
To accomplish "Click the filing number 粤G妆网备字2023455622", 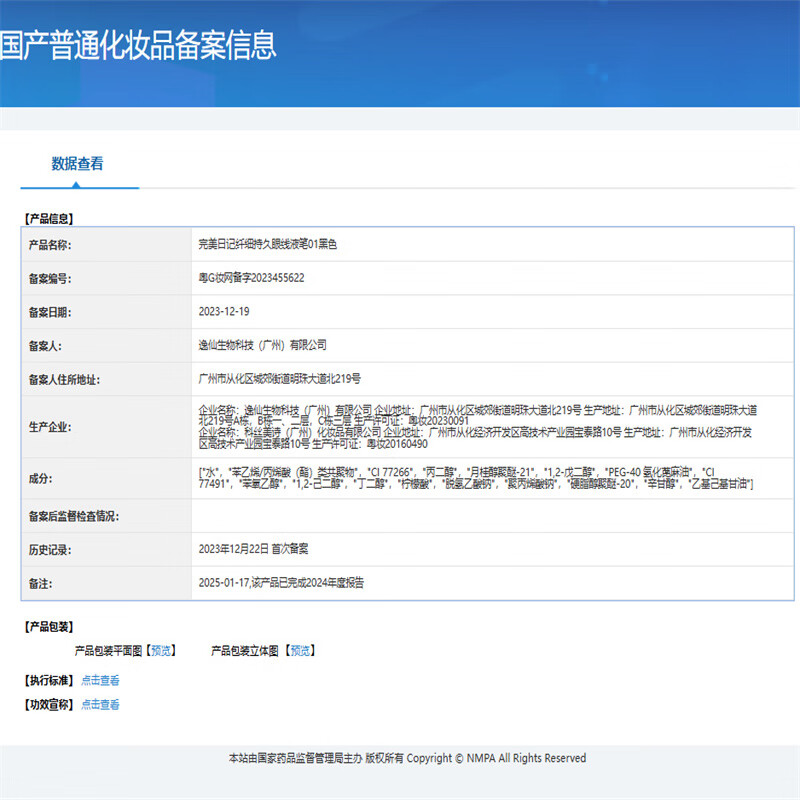I will coord(252,278).
